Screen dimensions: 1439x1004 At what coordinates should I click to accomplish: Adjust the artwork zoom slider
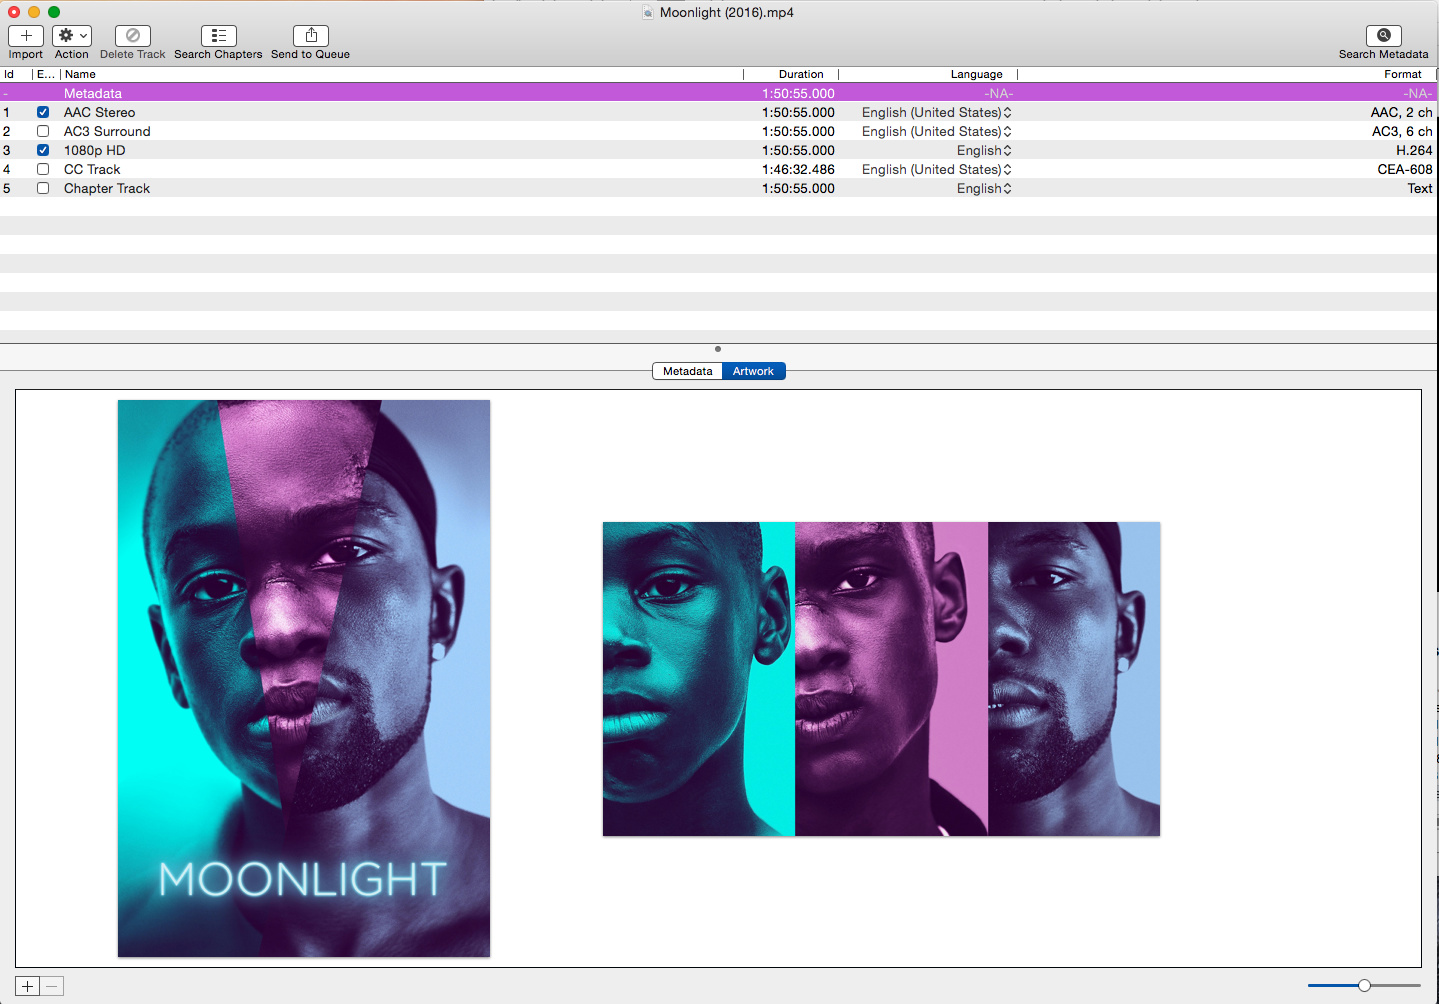(x=1364, y=986)
